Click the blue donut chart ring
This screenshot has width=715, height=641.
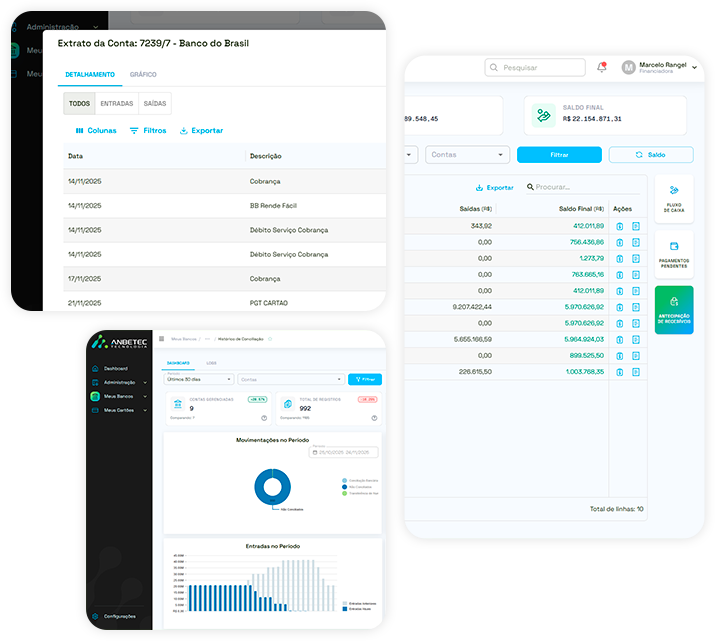point(271,487)
